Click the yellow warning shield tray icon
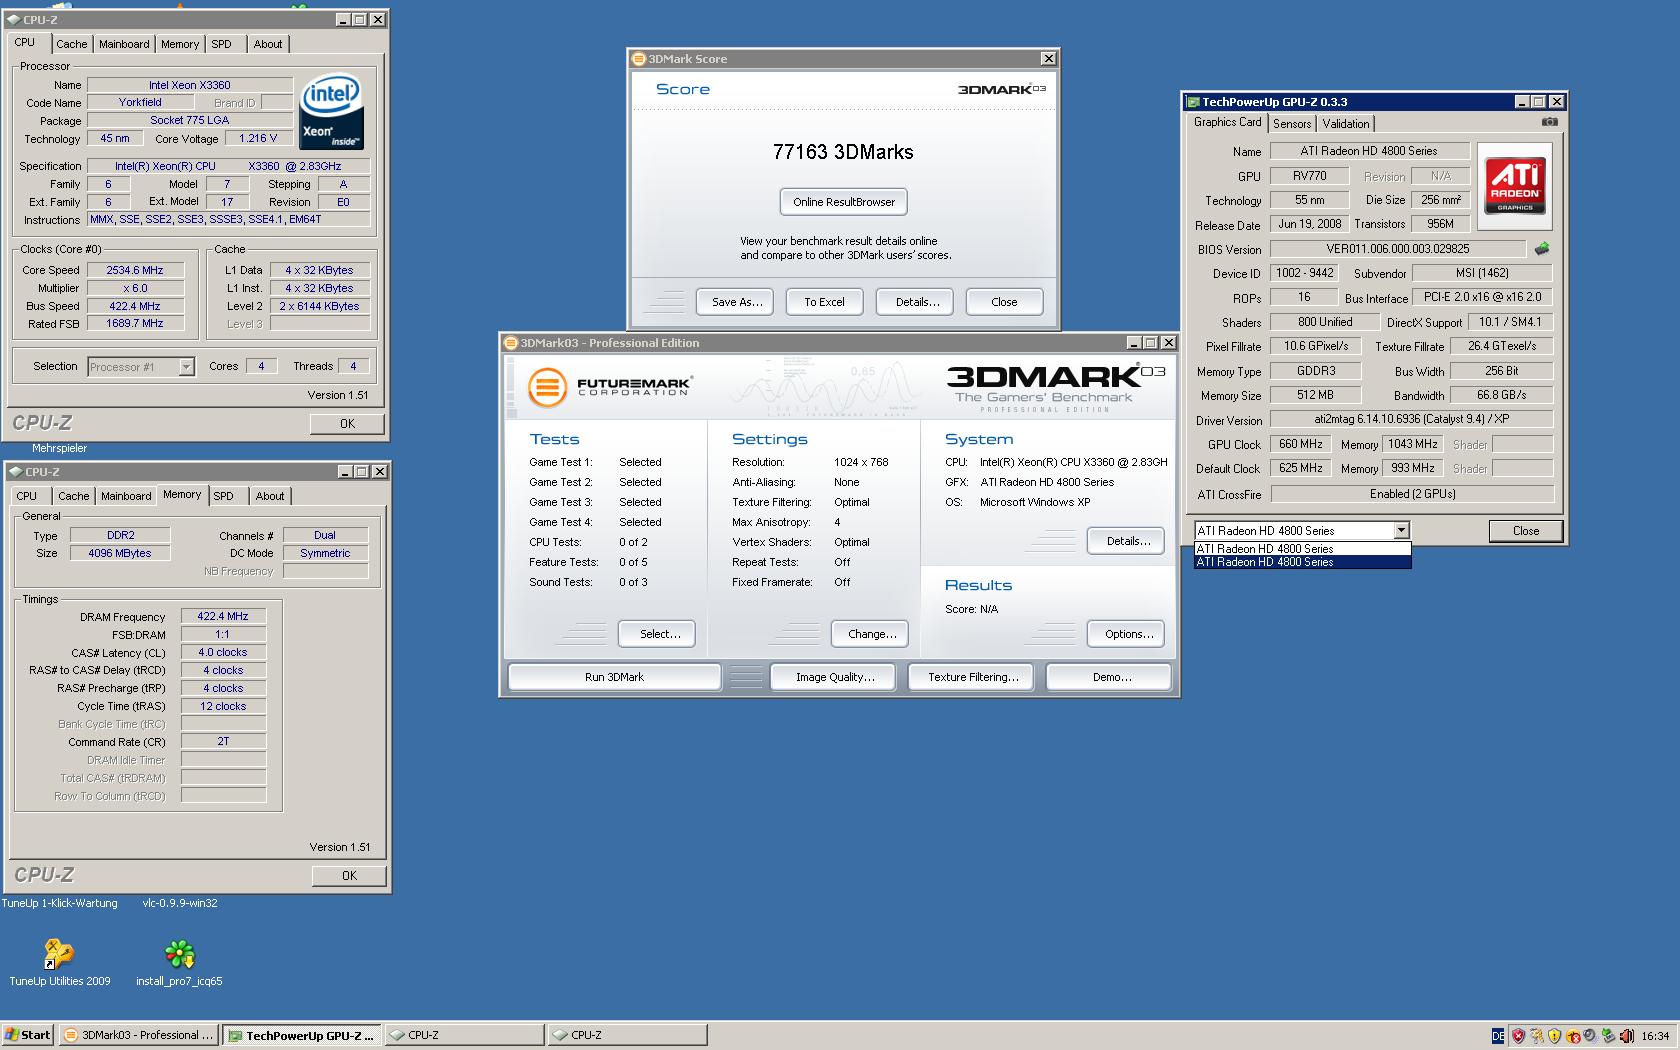 pos(1554,1036)
